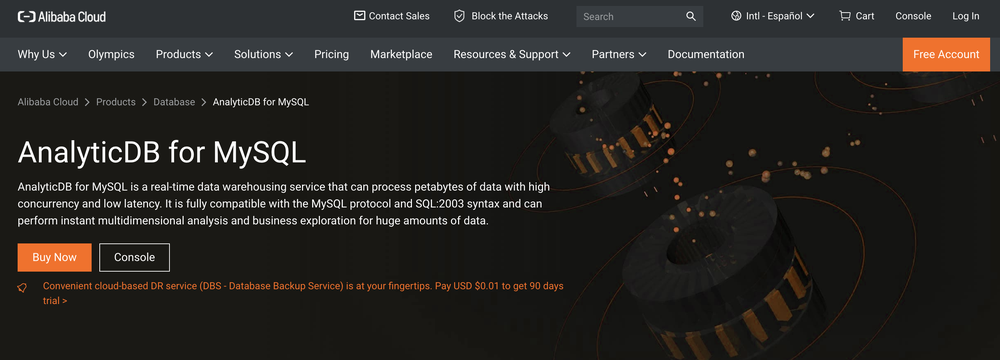1000x360 pixels.
Task: Go to the Pricing page
Action: coord(332,54)
